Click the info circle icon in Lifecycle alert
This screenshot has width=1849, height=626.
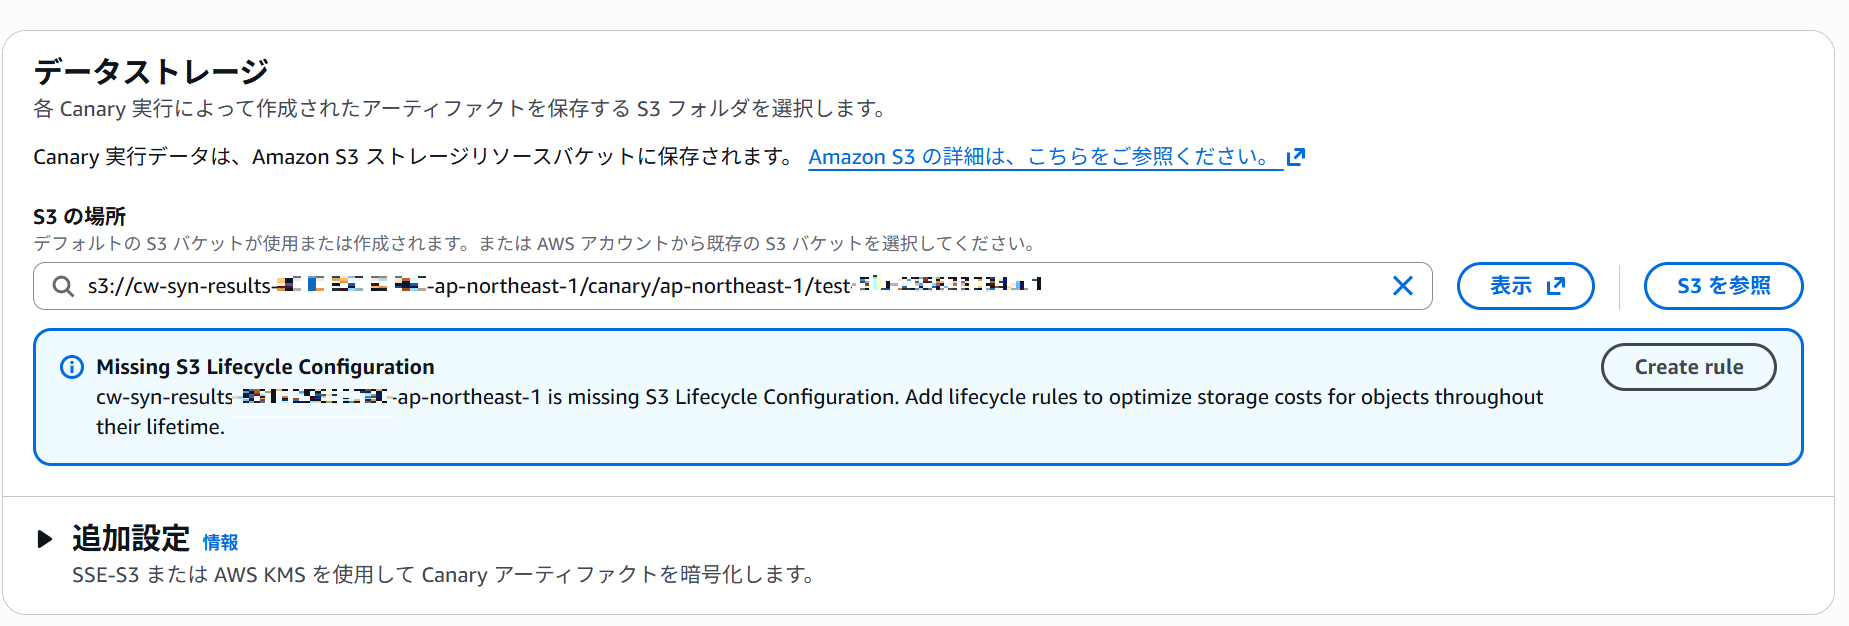tap(72, 367)
